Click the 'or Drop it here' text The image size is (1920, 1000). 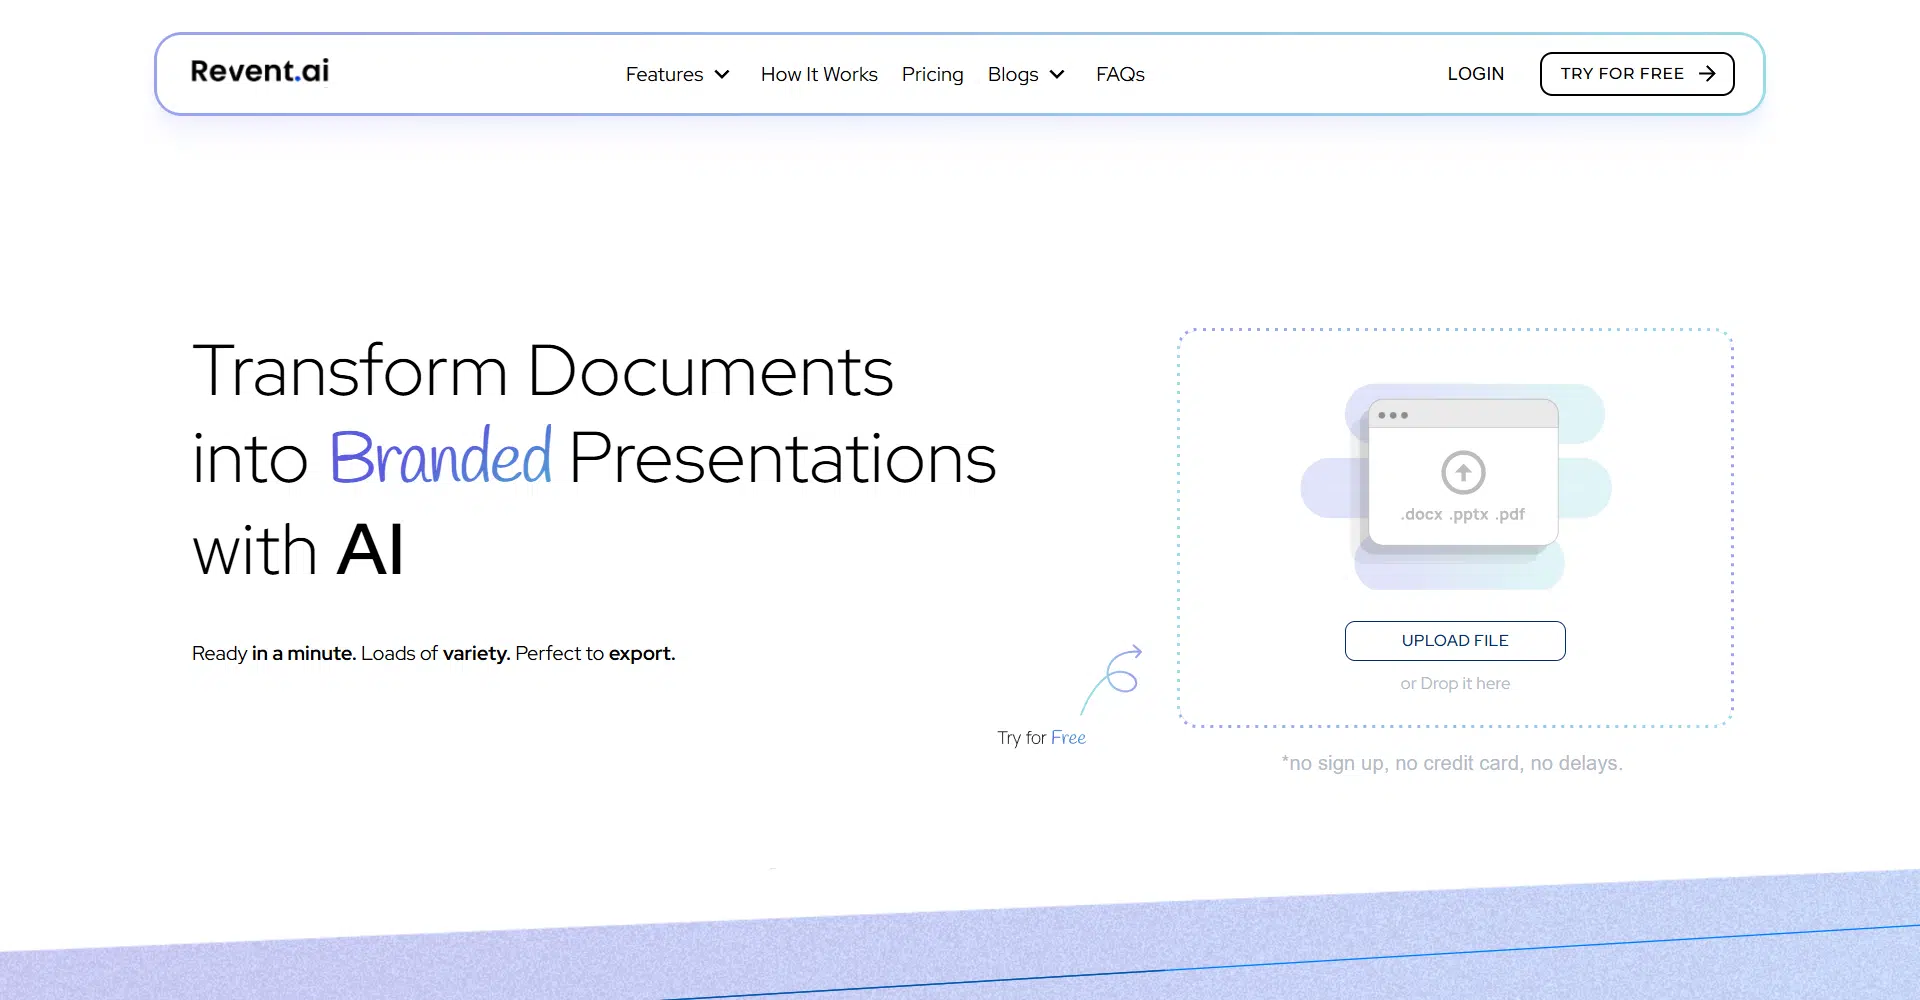point(1454,684)
